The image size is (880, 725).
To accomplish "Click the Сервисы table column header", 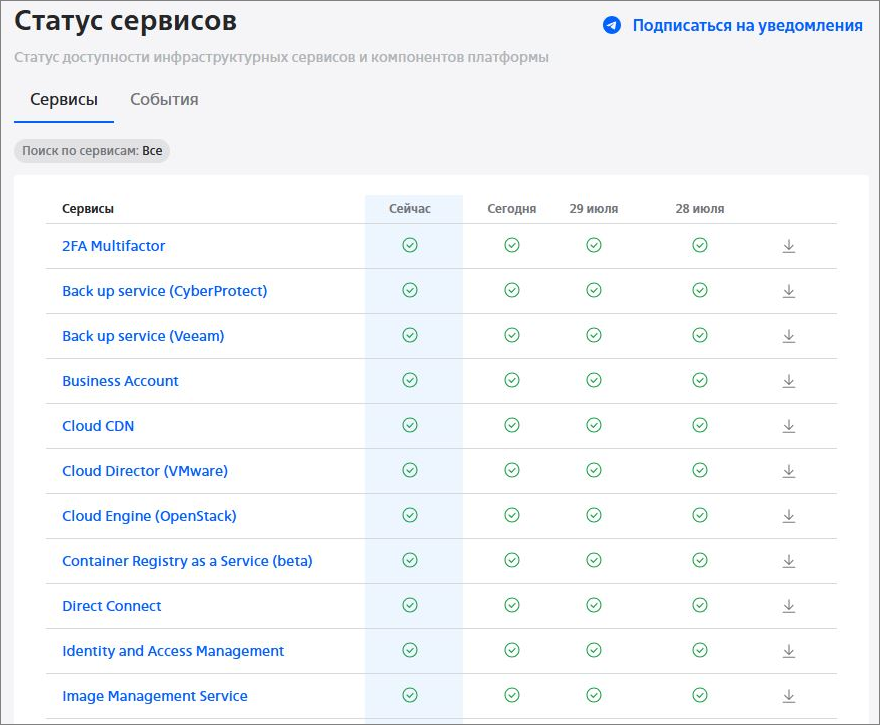I will click(88, 209).
